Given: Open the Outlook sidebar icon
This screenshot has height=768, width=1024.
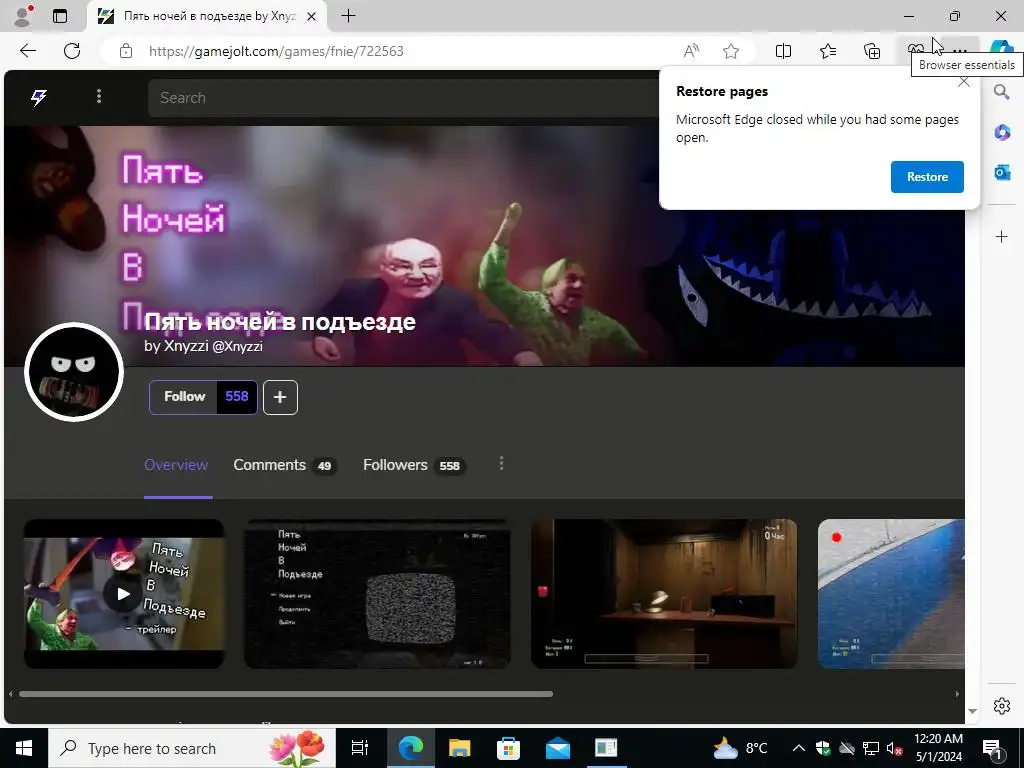Looking at the screenshot, I should [1002, 172].
